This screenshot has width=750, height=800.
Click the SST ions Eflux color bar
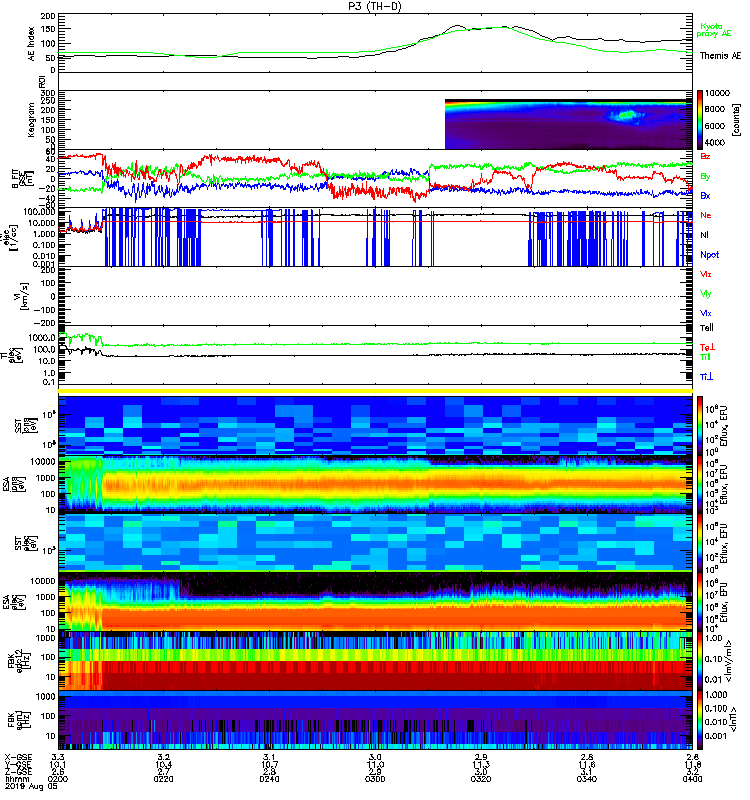(x=701, y=426)
